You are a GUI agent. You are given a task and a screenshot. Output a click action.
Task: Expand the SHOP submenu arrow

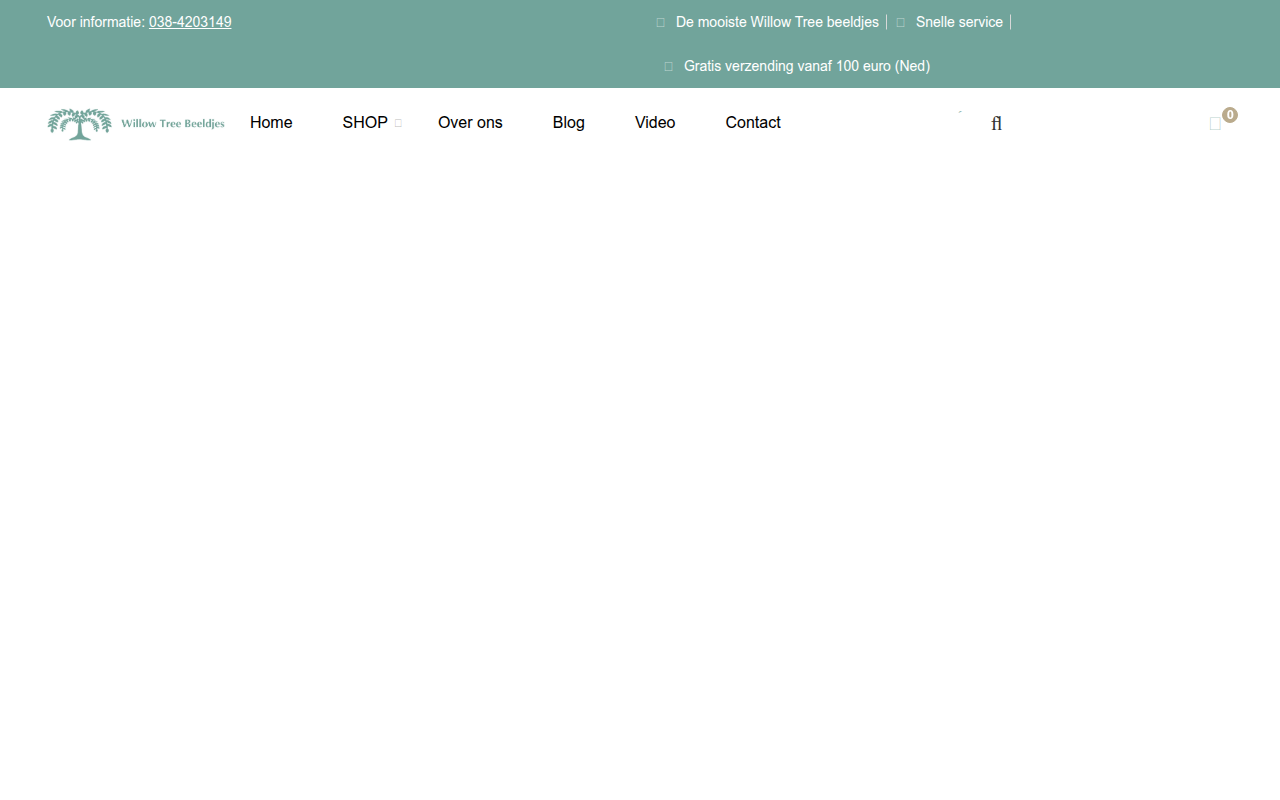[x=398, y=123]
